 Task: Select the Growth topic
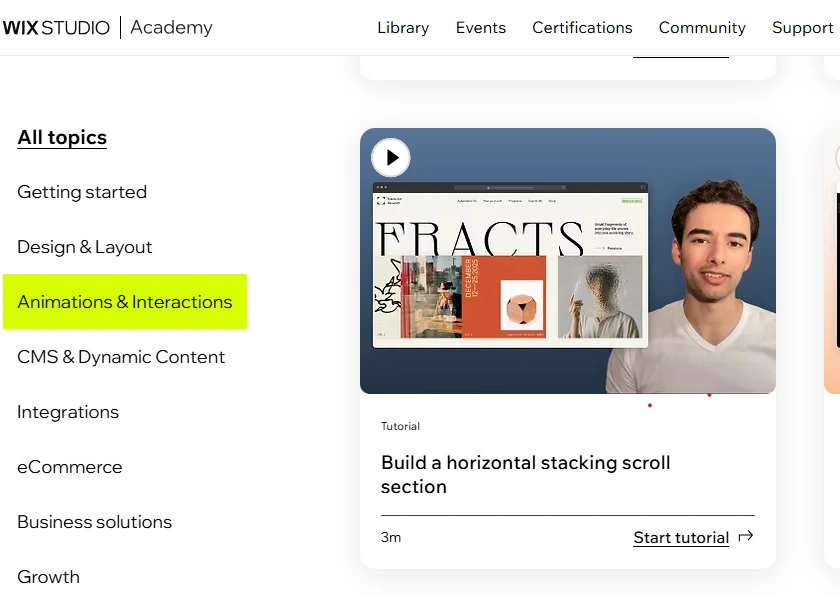[x=48, y=577]
